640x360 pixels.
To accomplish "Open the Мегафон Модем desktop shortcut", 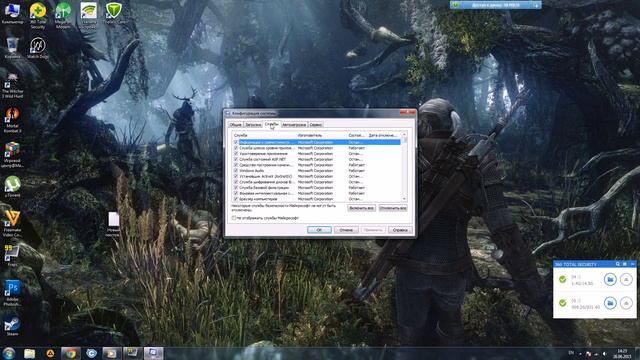I will (x=63, y=16).
